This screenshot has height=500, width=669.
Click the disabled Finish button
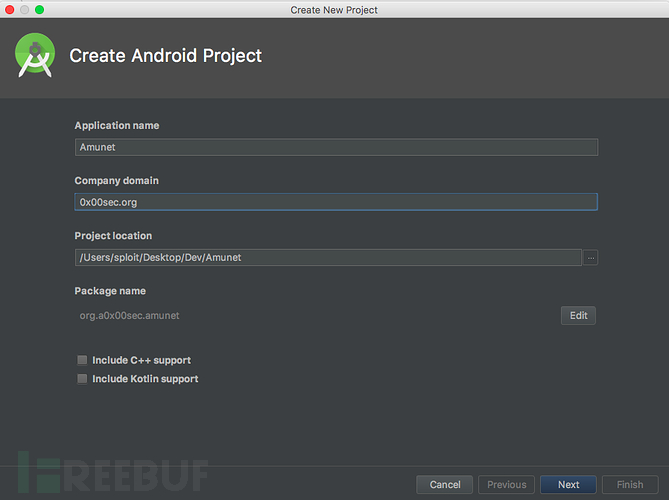point(630,485)
